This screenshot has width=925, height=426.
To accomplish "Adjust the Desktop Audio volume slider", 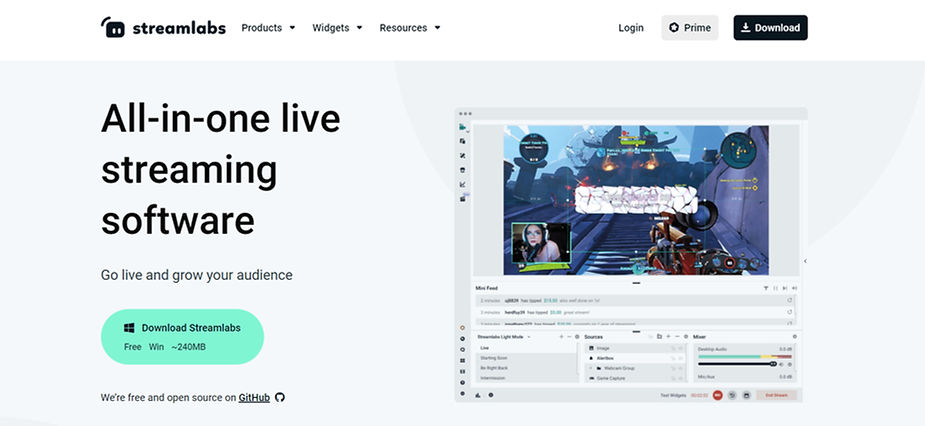I will 737,365.
